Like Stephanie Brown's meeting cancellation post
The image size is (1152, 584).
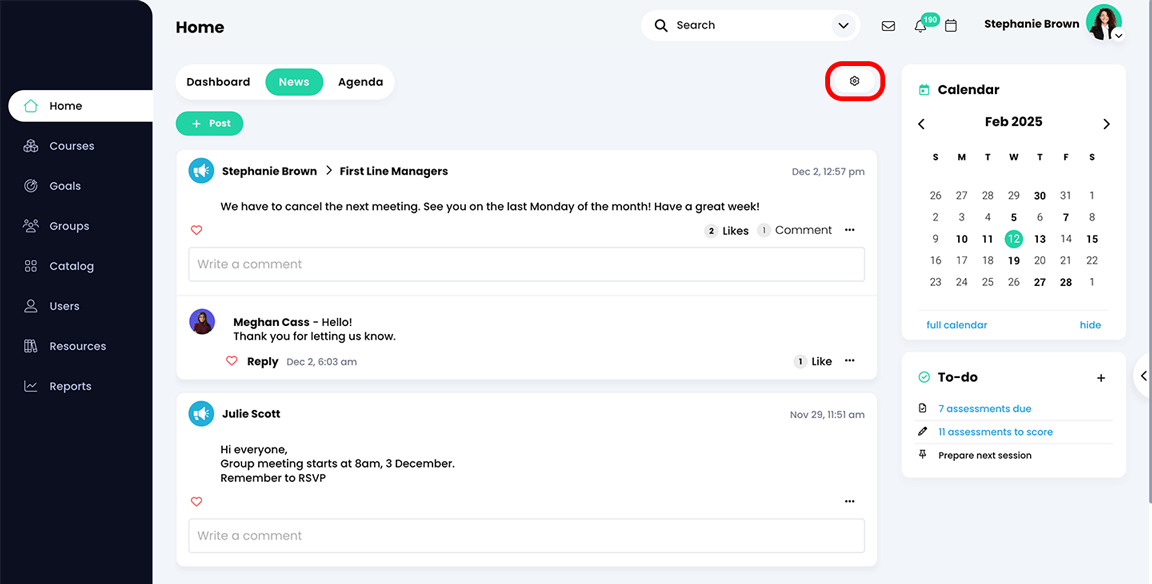[x=196, y=230]
